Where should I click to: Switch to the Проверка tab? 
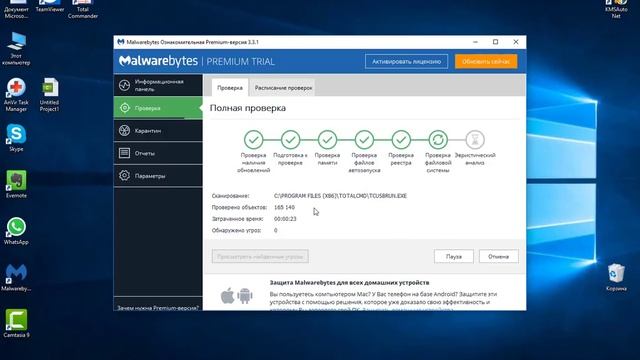pyautogui.click(x=230, y=88)
